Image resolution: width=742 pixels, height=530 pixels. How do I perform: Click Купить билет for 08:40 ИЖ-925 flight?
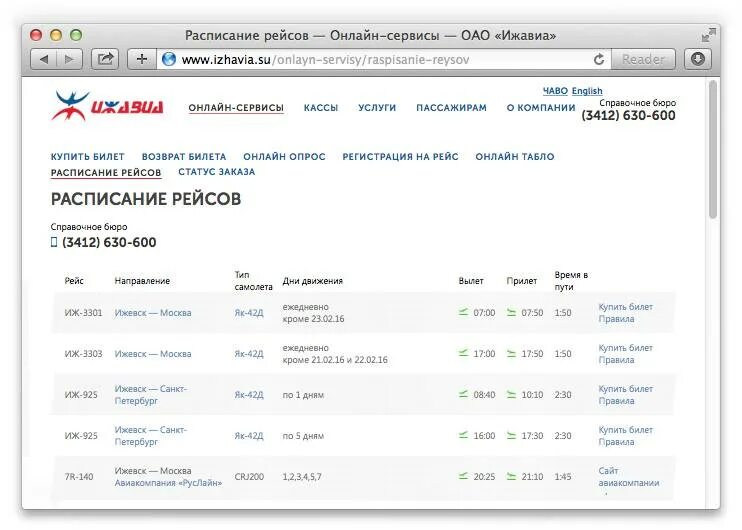(x=626, y=389)
